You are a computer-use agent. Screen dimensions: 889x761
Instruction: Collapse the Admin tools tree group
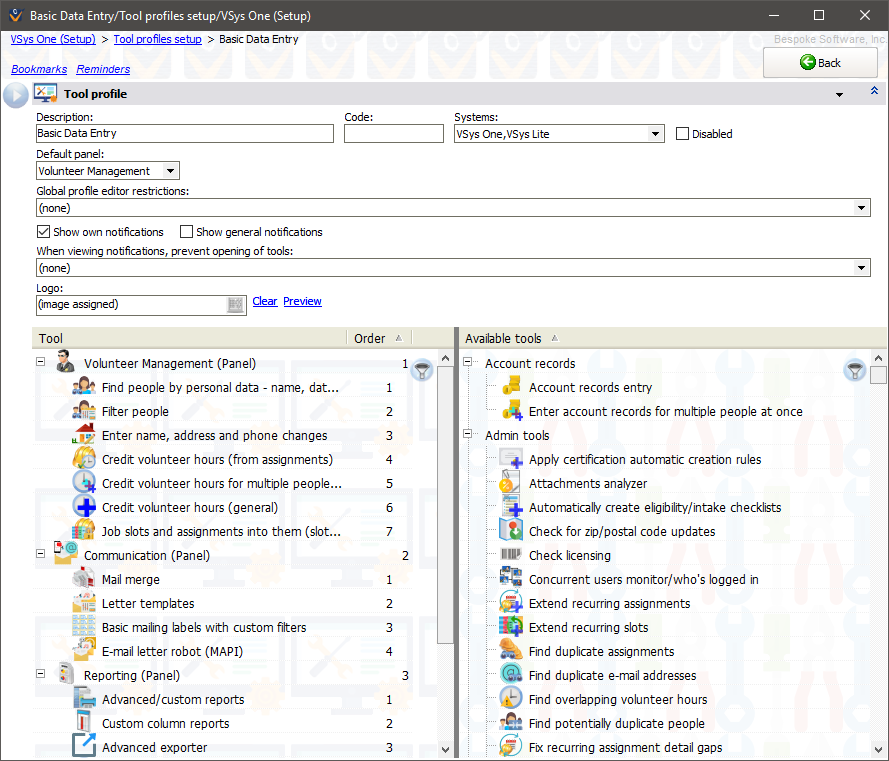[467, 435]
